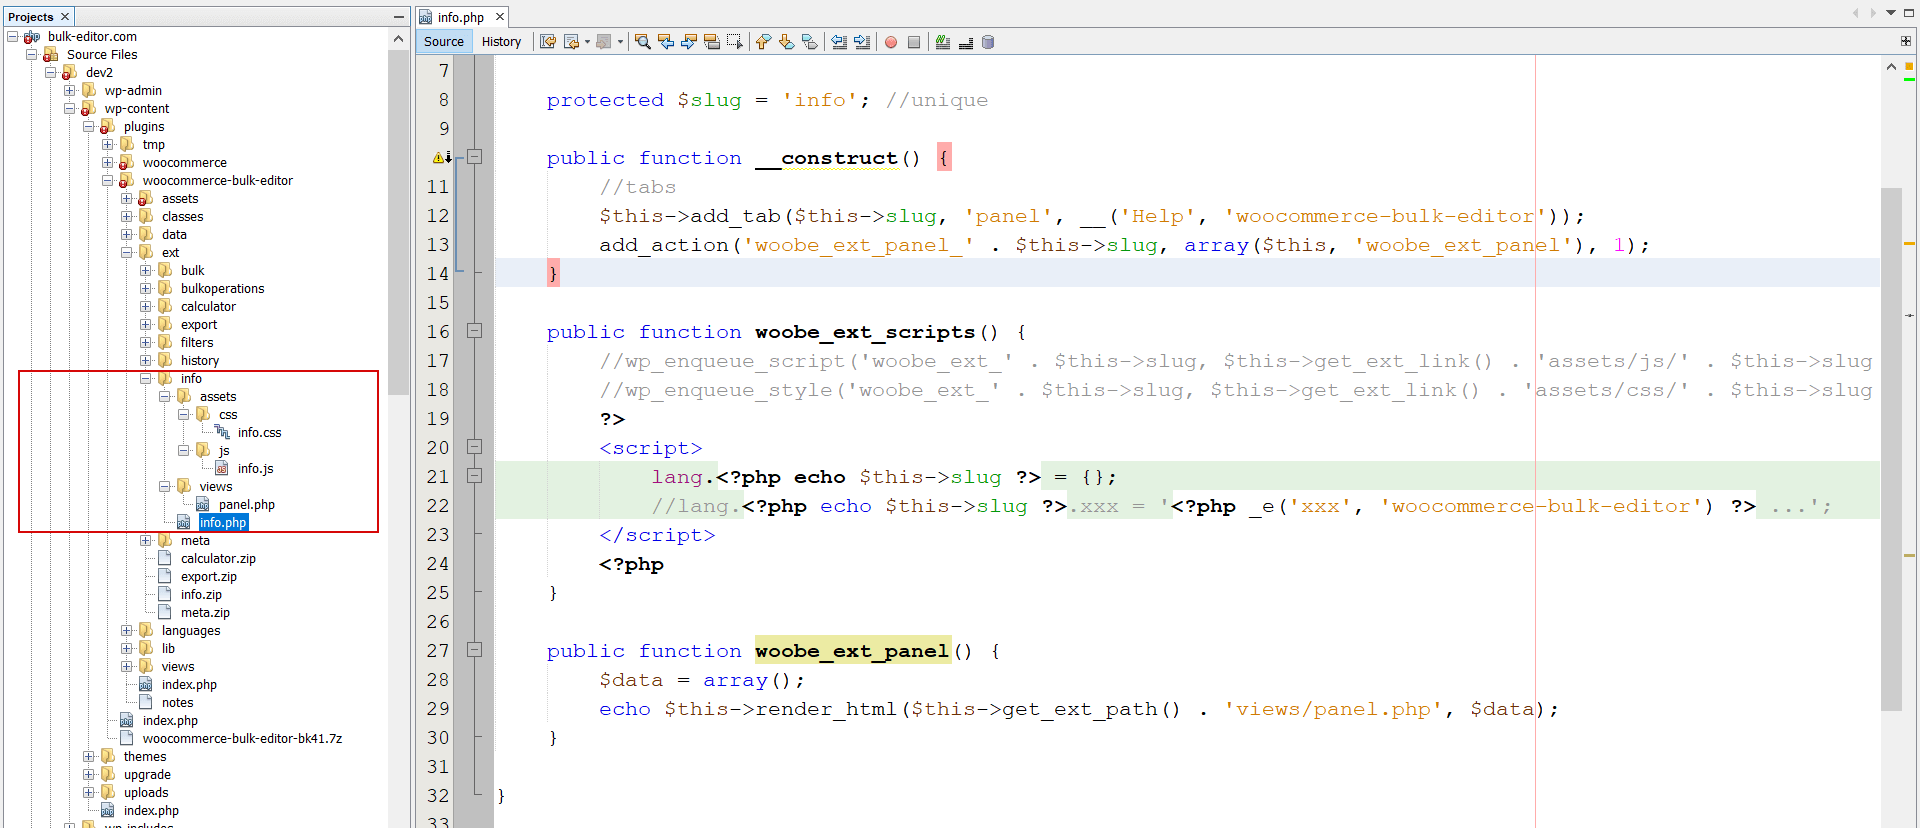Toggle highlight search icon in editor toolbar

712,42
